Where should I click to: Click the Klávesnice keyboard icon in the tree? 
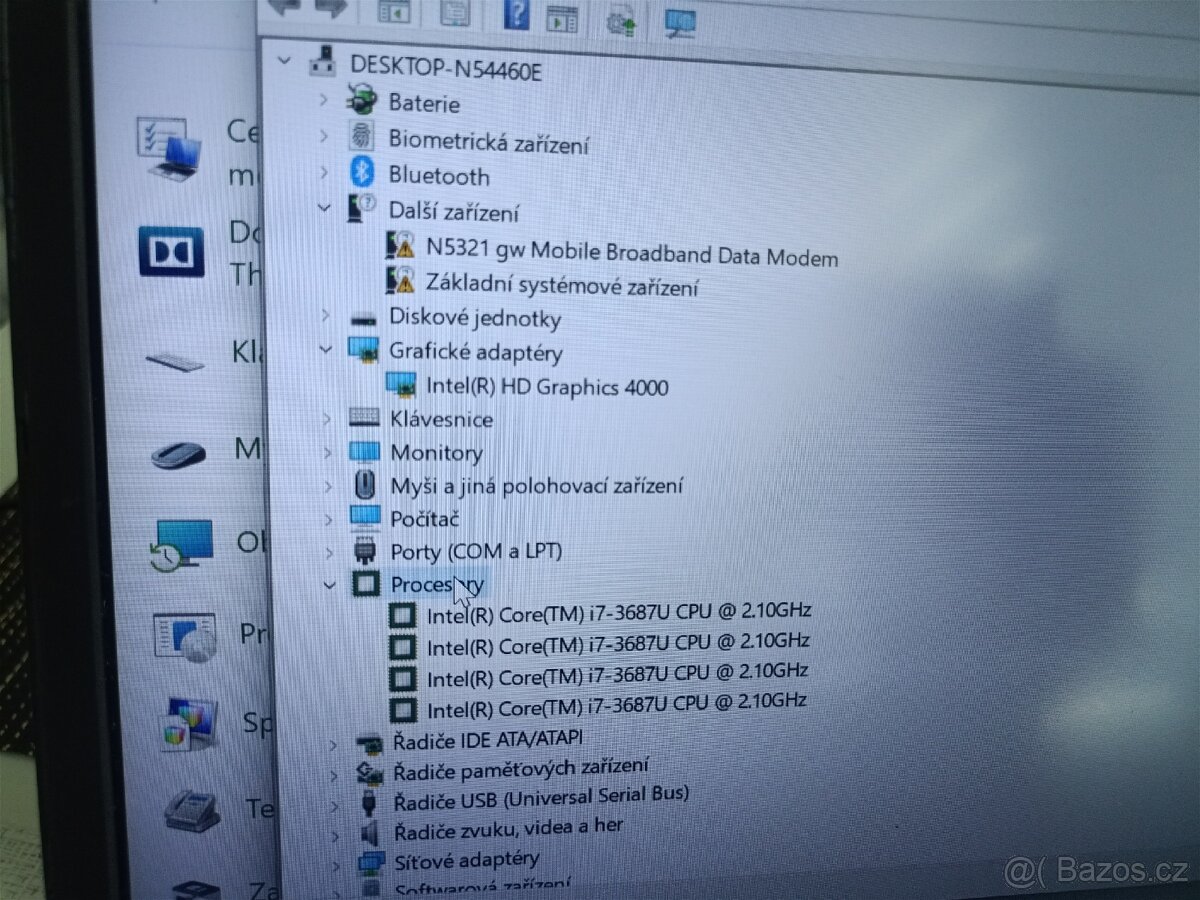point(364,418)
